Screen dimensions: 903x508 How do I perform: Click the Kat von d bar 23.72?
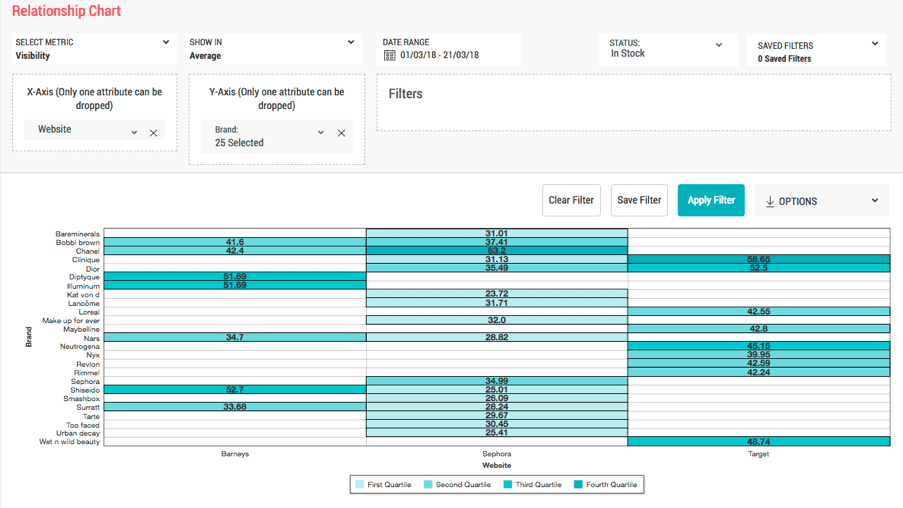tap(497, 294)
